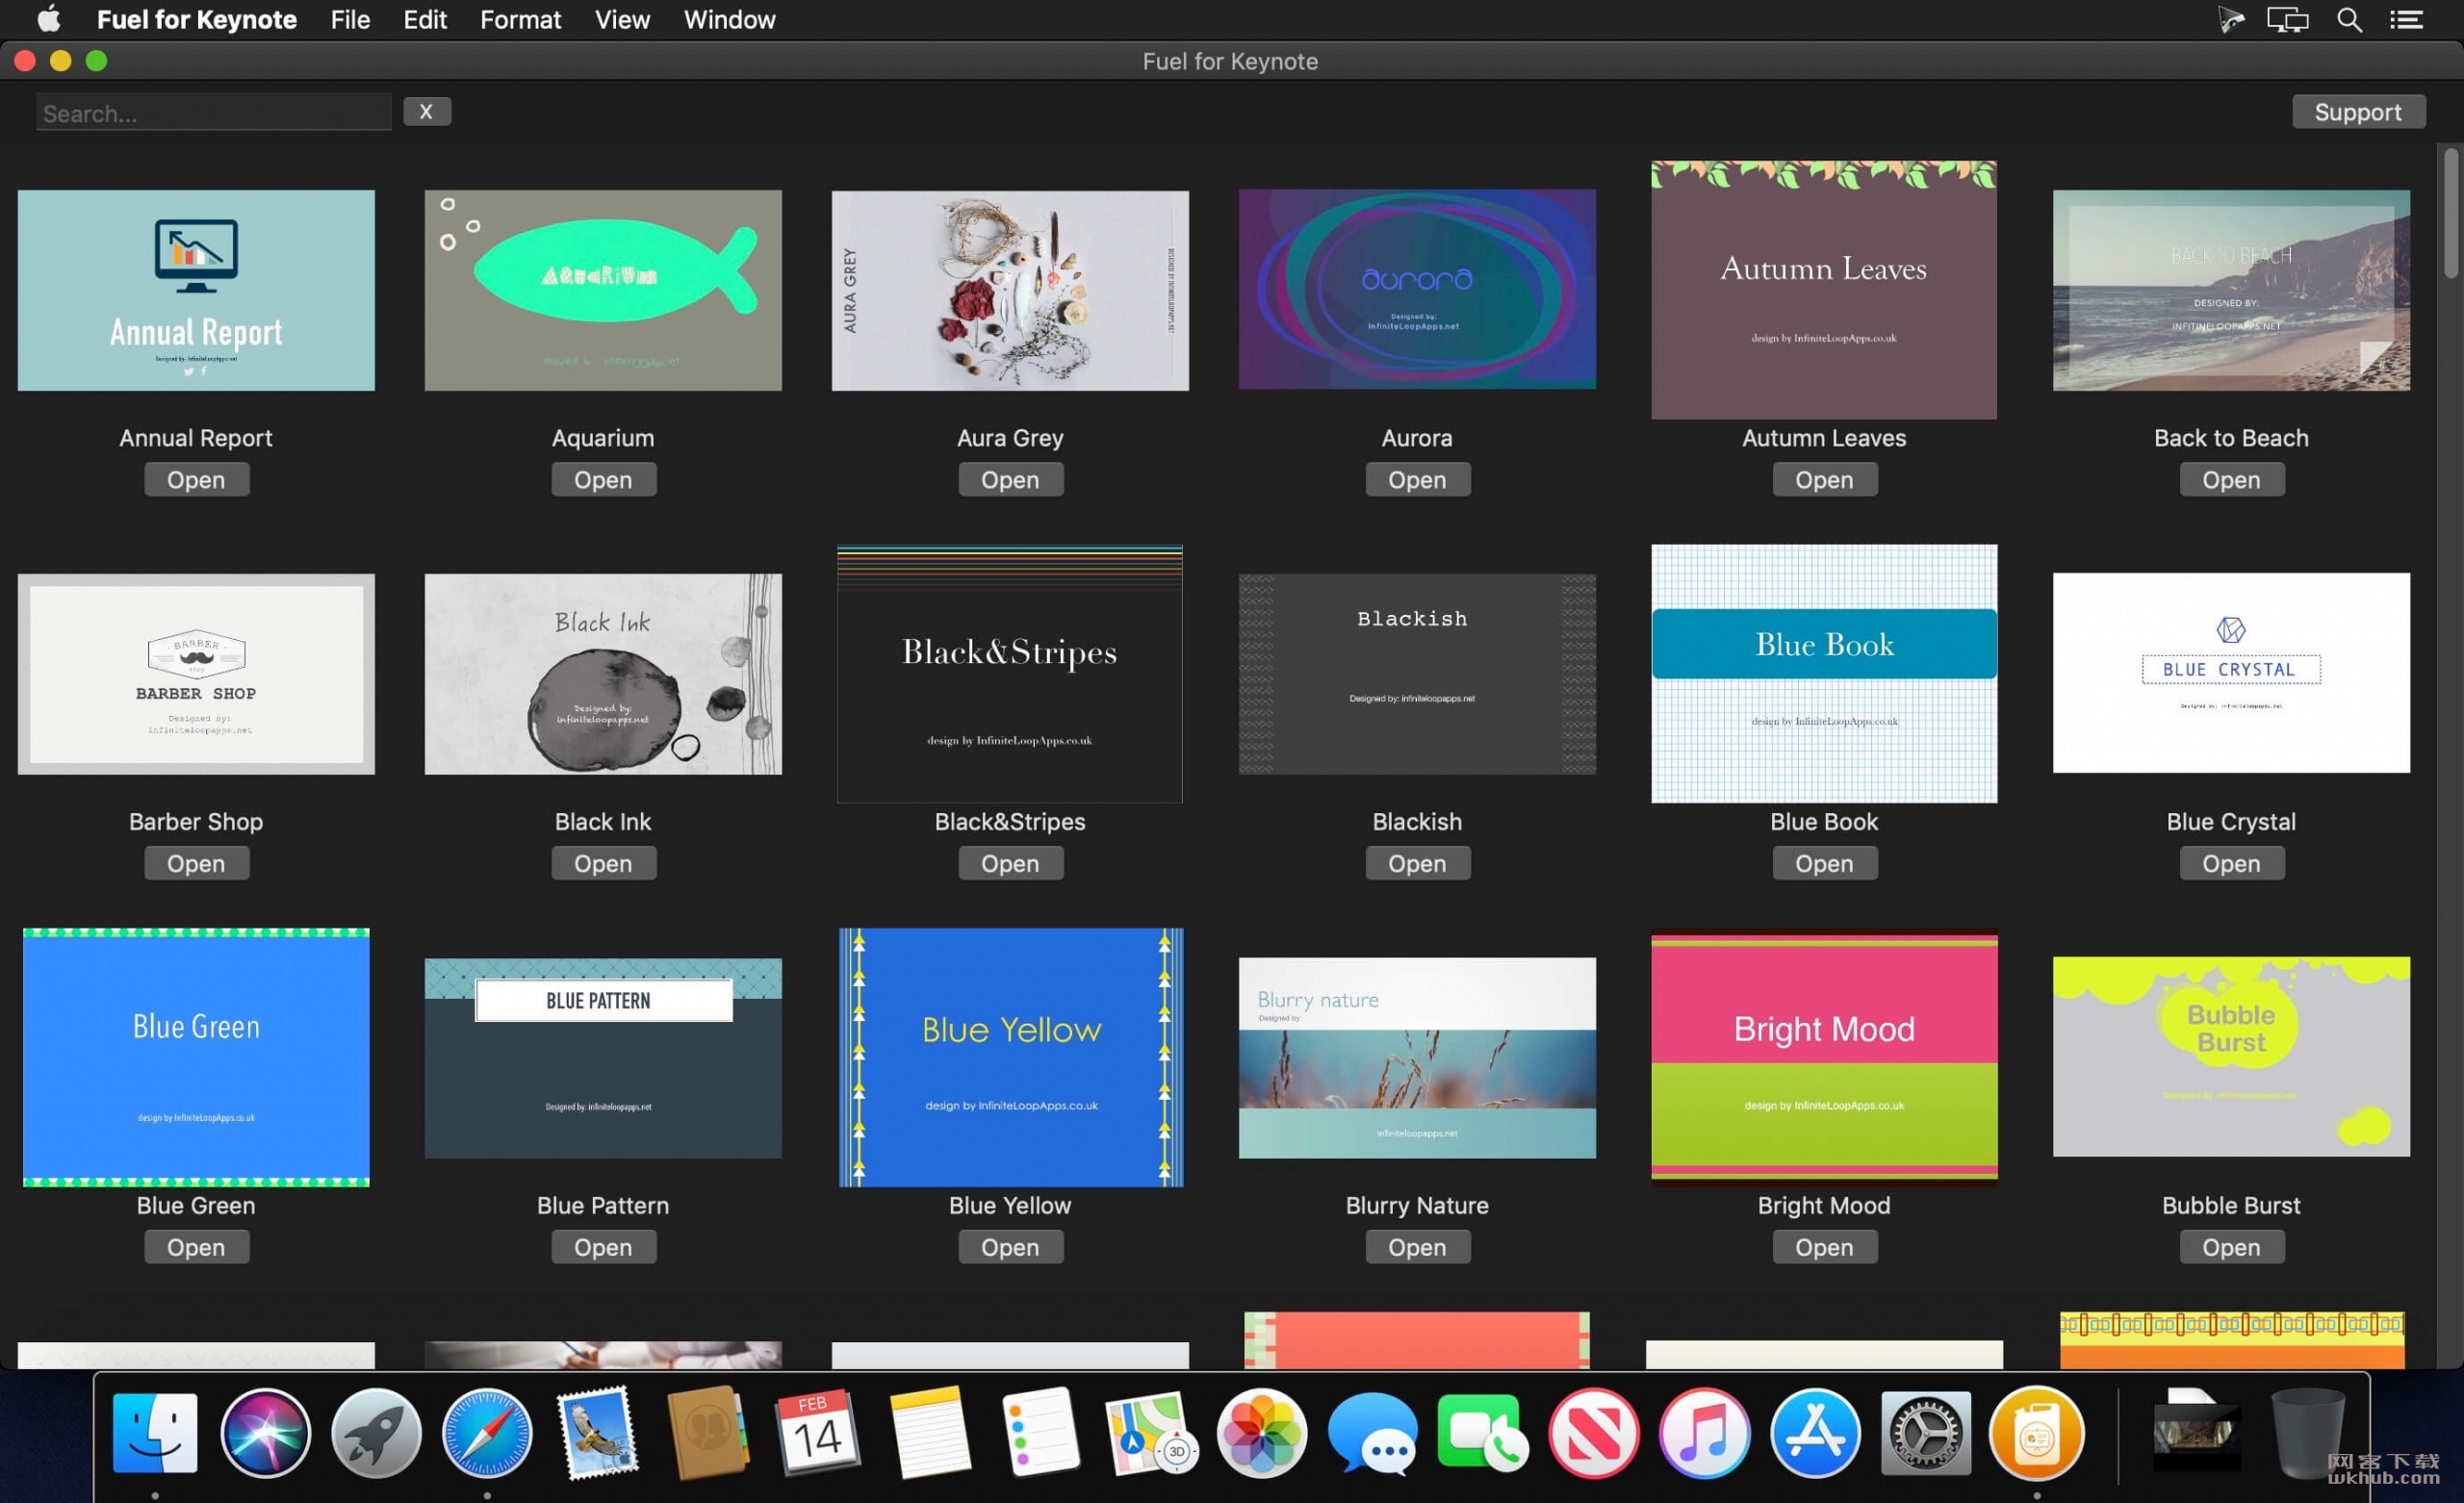Open Calendar showing Feb 14
Viewport: 2464px width, 1503px height.
pos(818,1433)
